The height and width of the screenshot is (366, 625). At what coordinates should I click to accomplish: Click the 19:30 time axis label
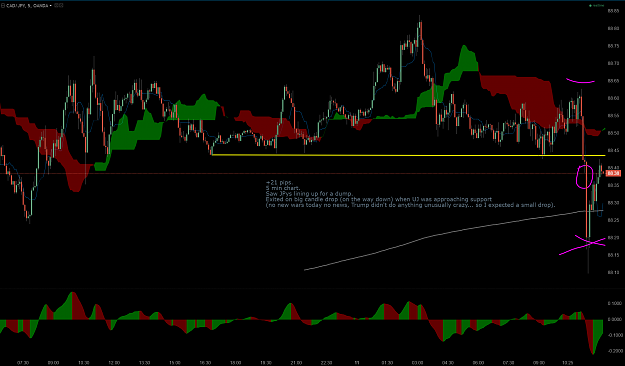pyautogui.click(x=266, y=363)
